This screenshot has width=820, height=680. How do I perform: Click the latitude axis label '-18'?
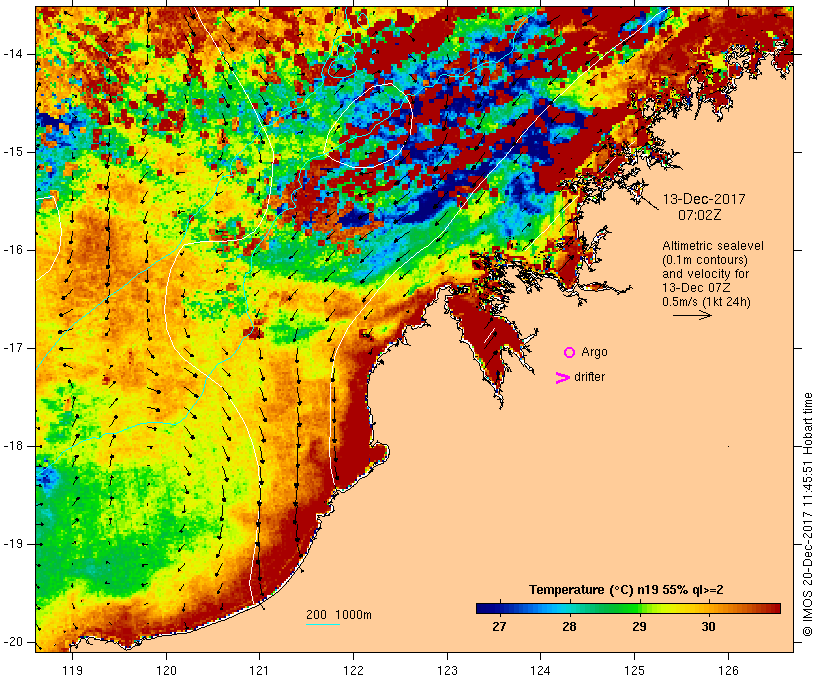coord(13,446)
